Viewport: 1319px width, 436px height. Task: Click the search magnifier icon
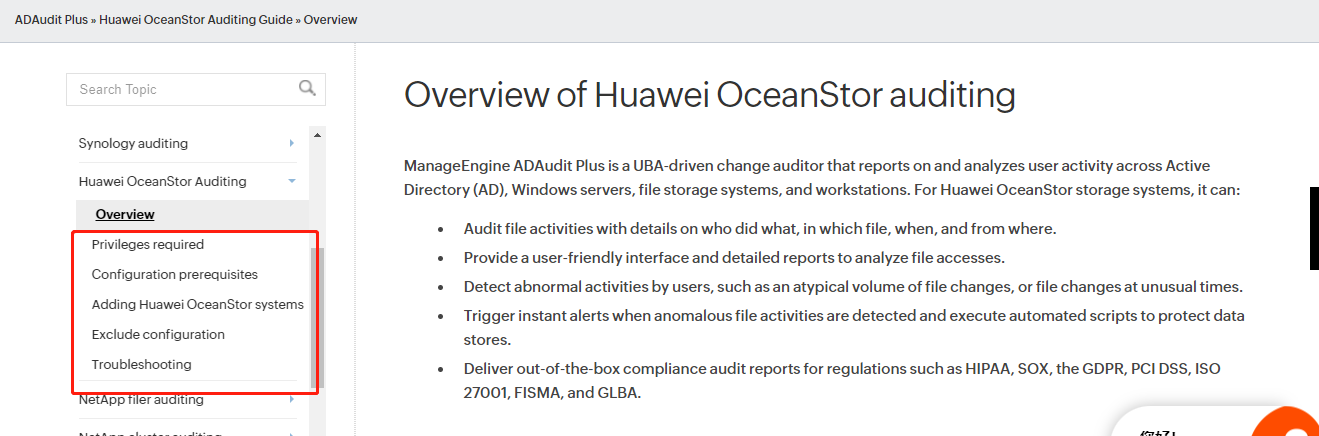(x=307, y=88)
